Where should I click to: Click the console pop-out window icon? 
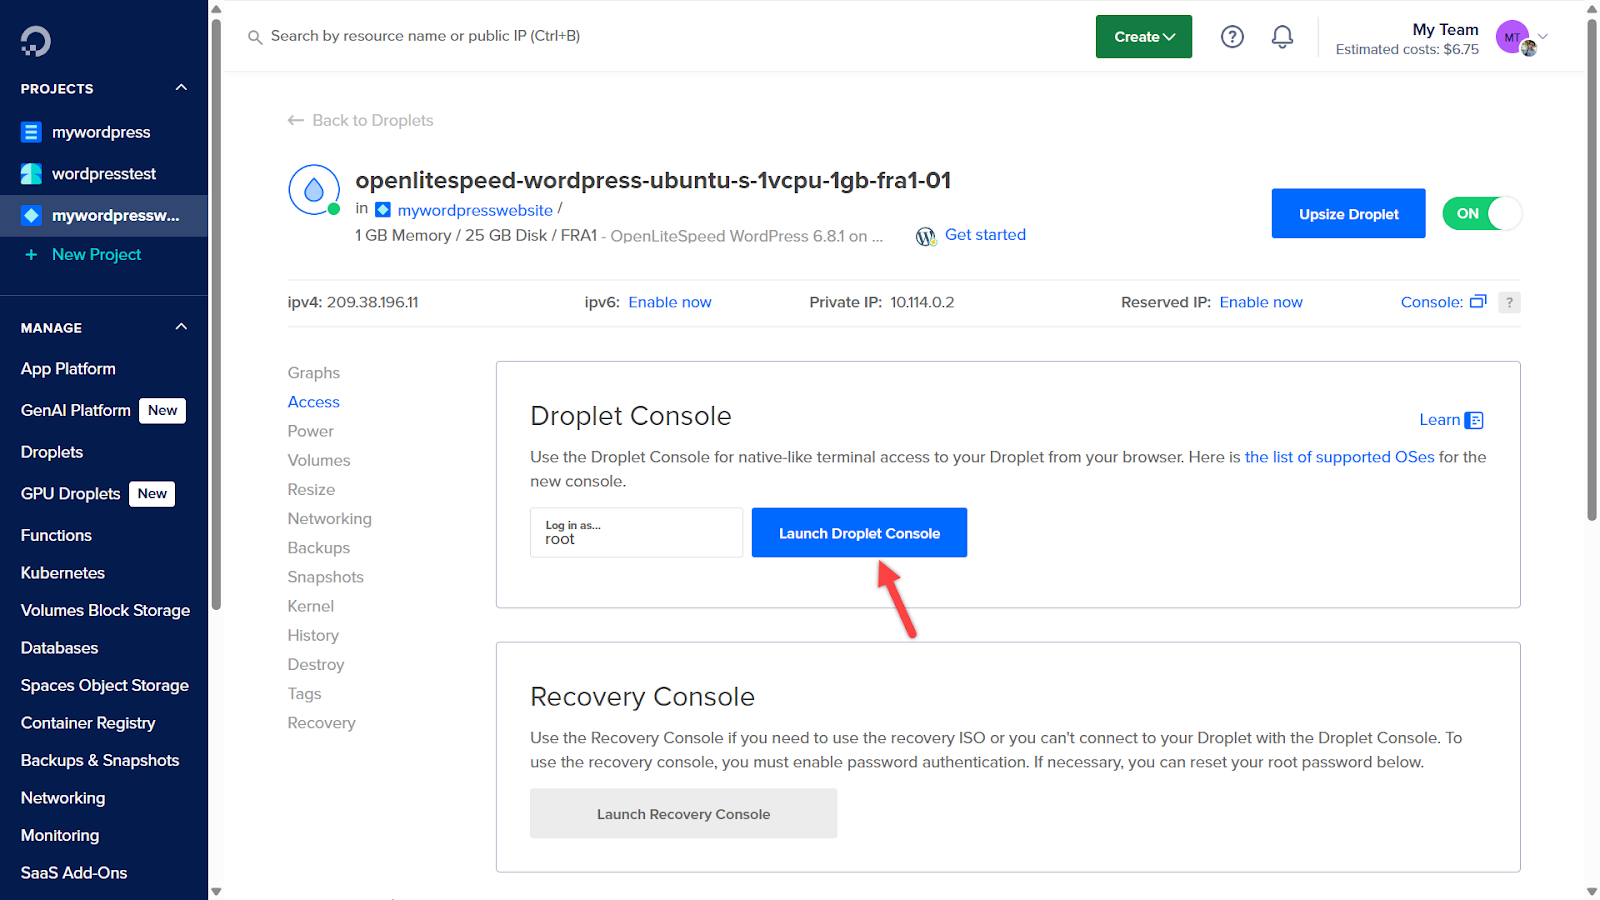click(1478, 301)
